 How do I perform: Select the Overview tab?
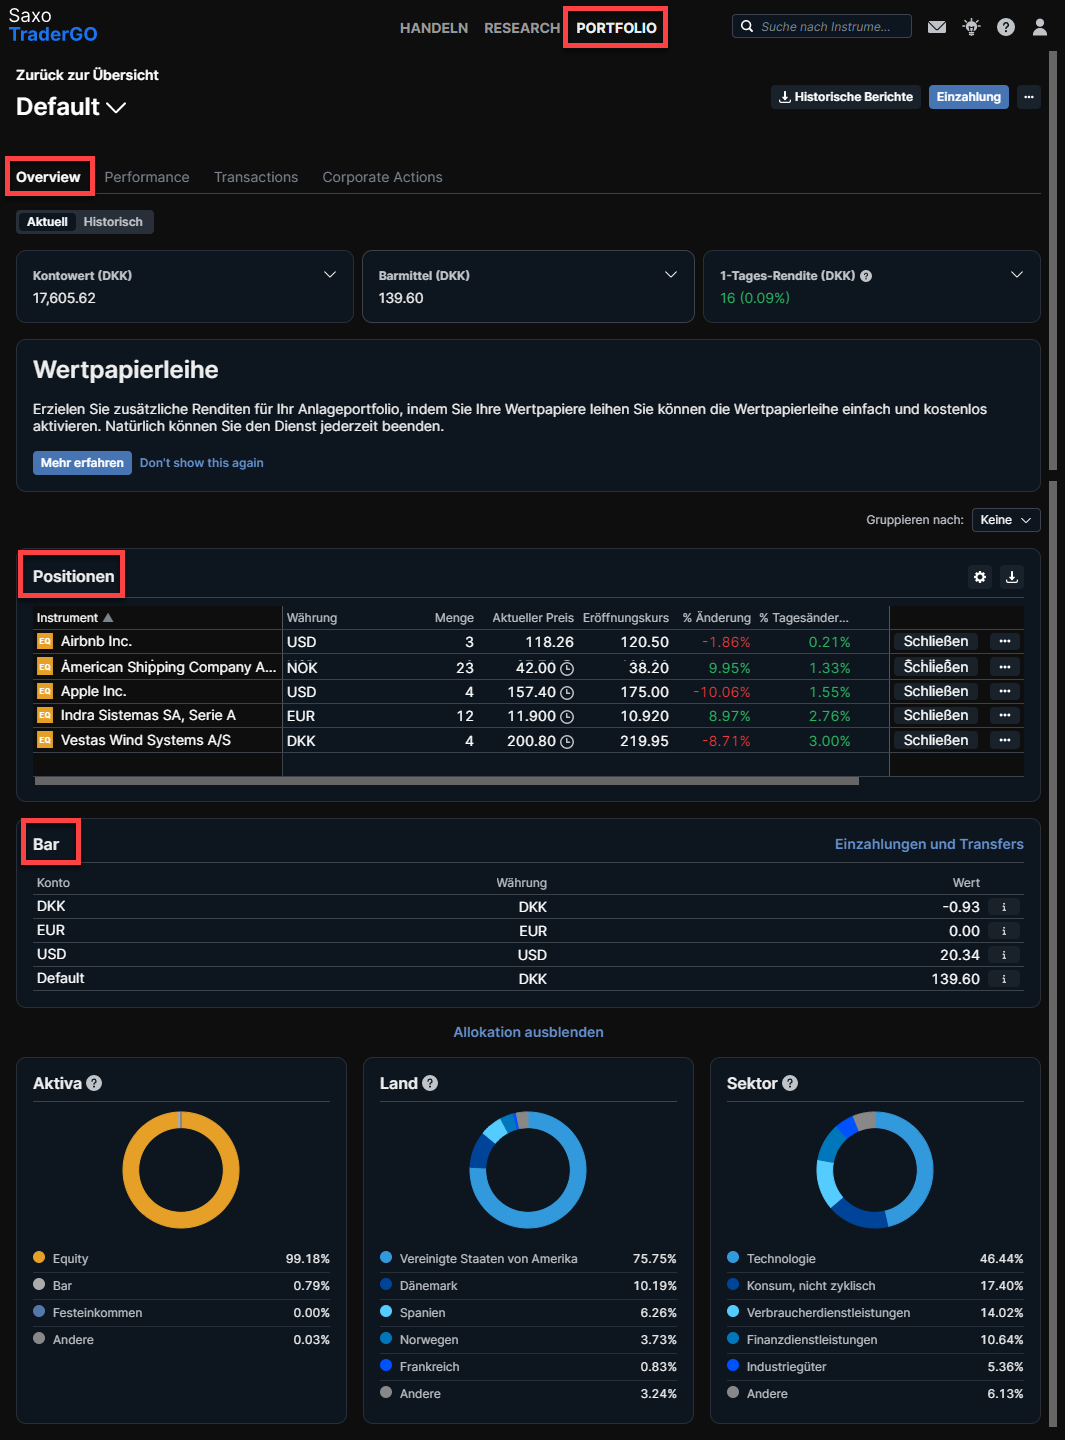point(48,177)
